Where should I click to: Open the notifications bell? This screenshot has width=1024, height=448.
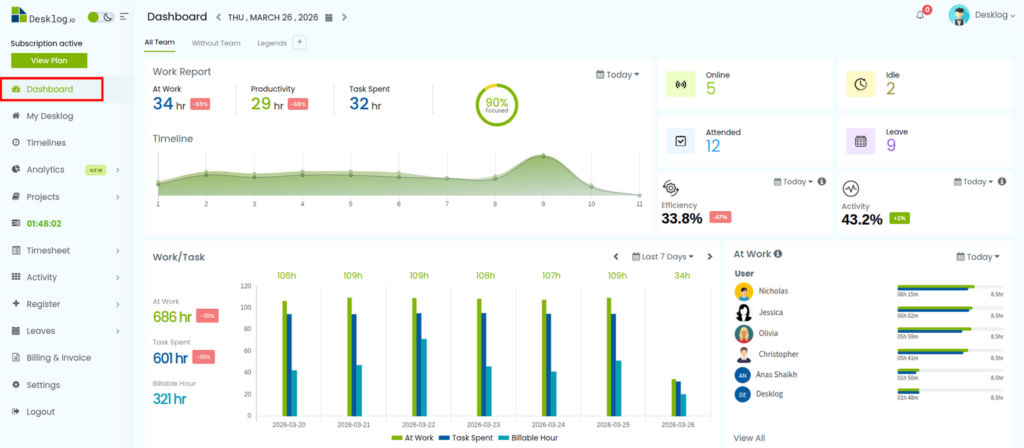[920, 15]
